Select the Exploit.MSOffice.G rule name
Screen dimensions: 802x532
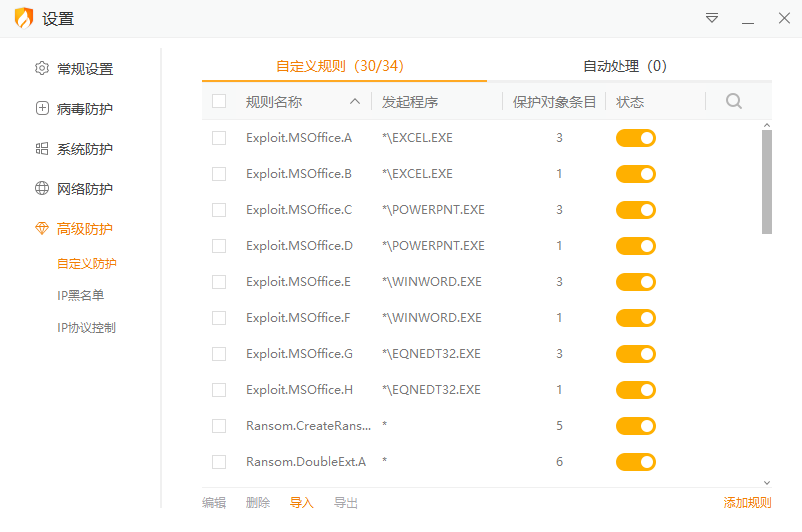tap(299, 353)
